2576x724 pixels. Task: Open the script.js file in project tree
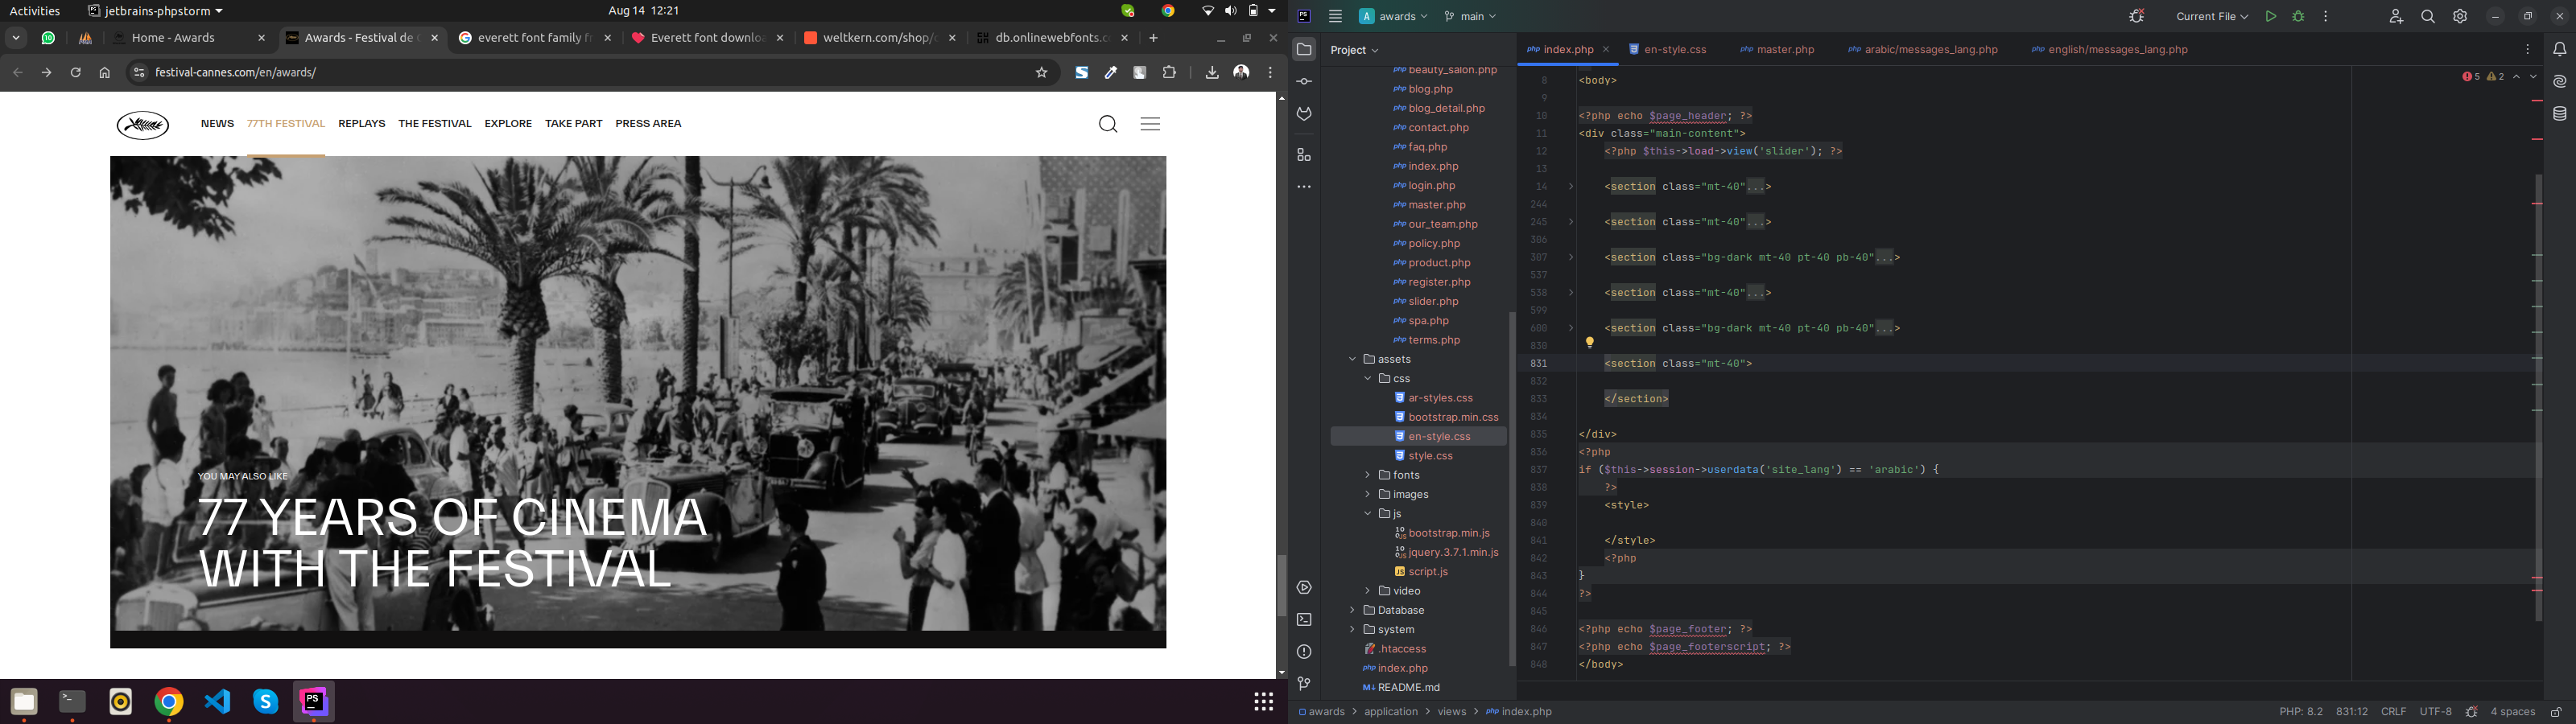coord(1428,572)
